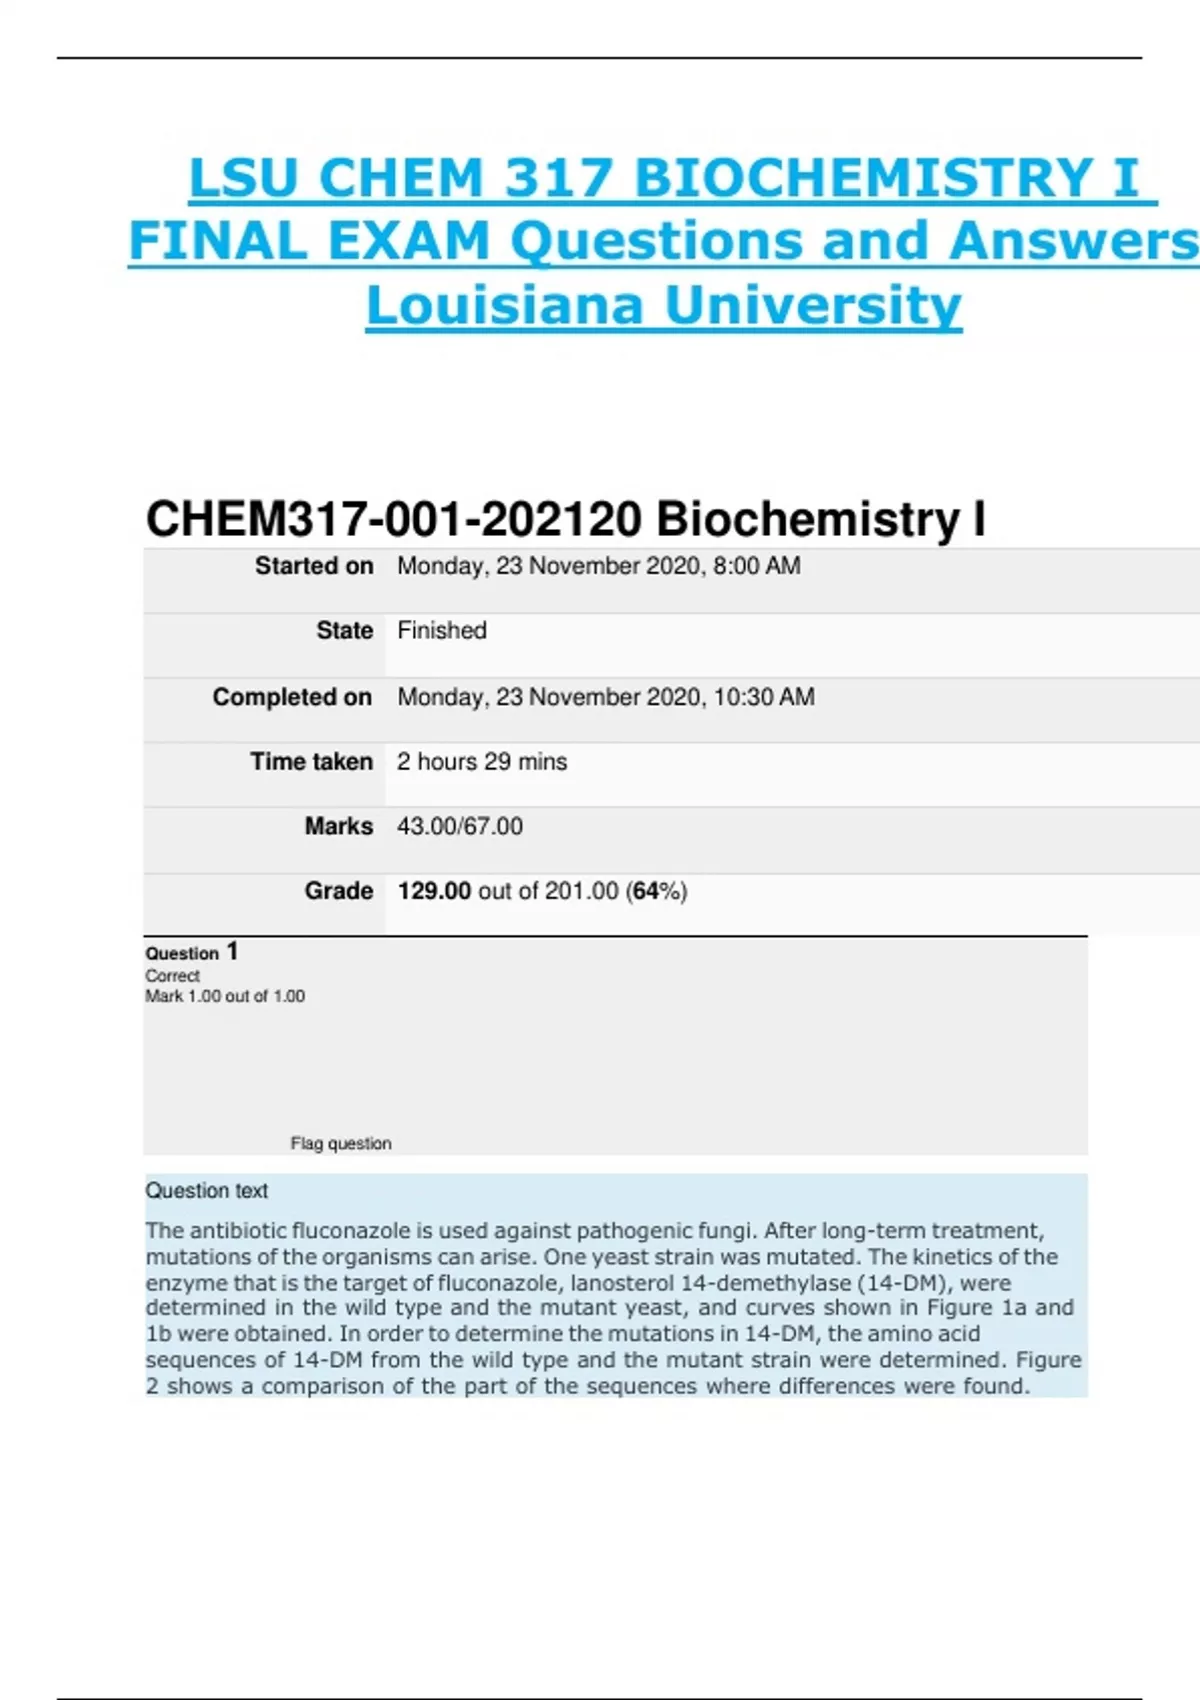The width and height of the screenshot is (1200, 1700).
Task: Click the completion time ending in '10:30 AM'
Action: (x=605, y=697)
